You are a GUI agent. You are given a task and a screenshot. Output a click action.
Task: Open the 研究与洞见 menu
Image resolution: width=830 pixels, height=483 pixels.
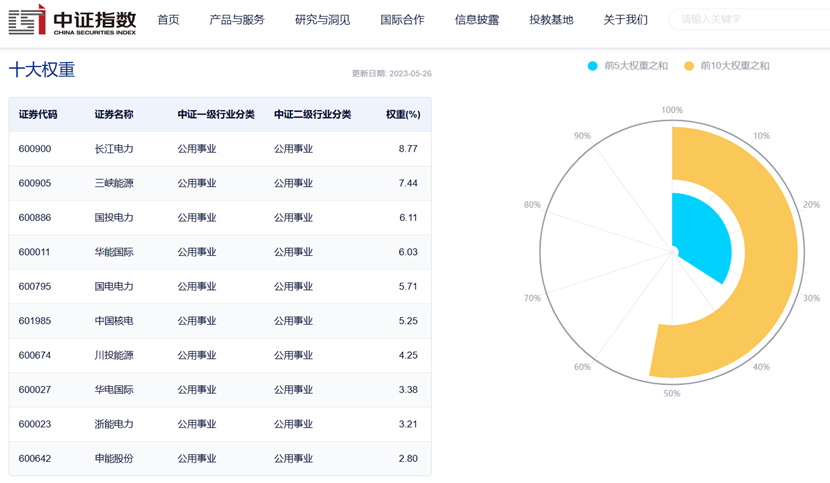[322, 20]
